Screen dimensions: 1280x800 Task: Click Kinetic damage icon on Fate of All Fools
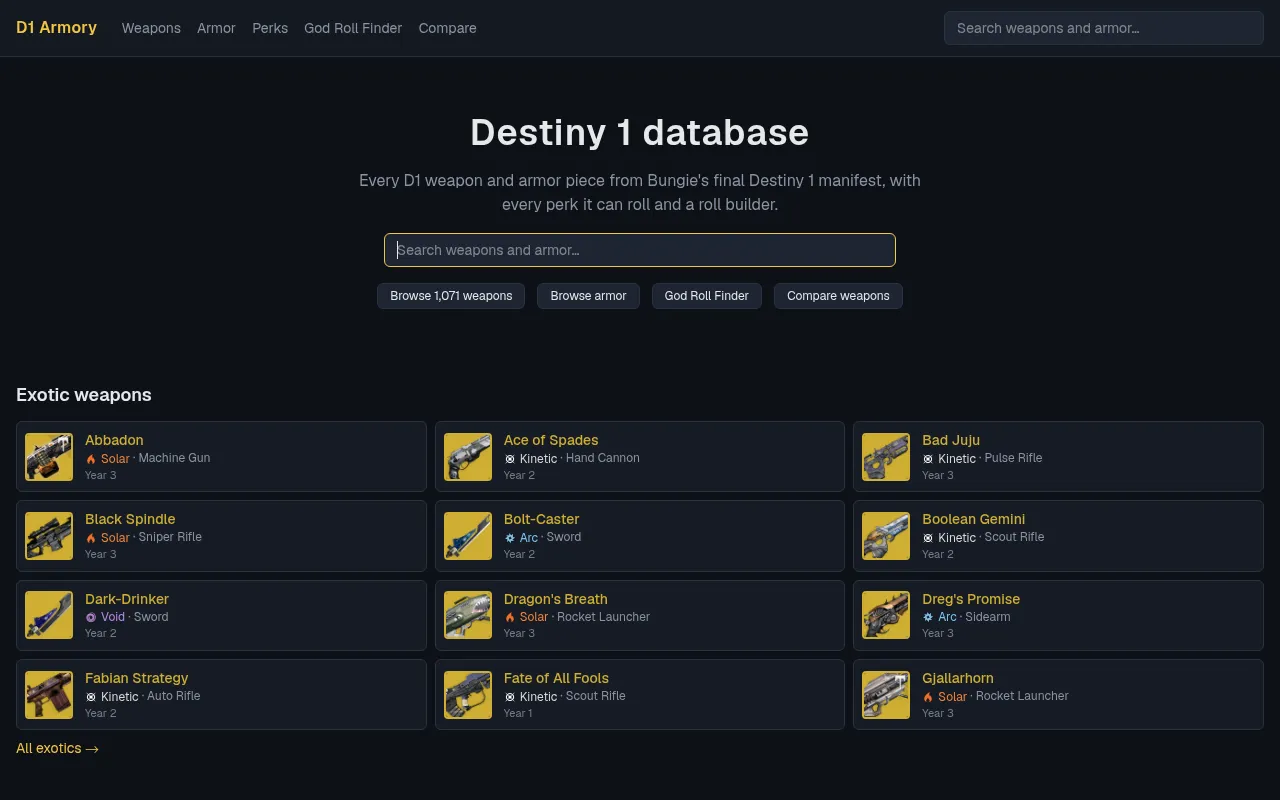click(510, 697)
